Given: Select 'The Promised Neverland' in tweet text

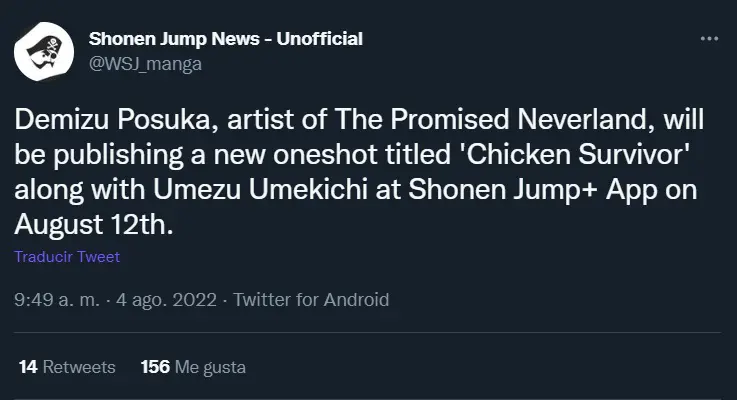Looking at the screenshot, I should [x=494, y=119].
